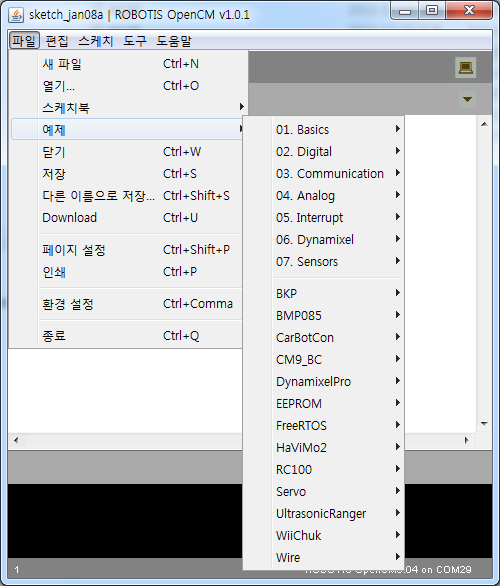Open the Servo examples submenu
This screenshot has height=586, width=500.
tap(324, 491)
